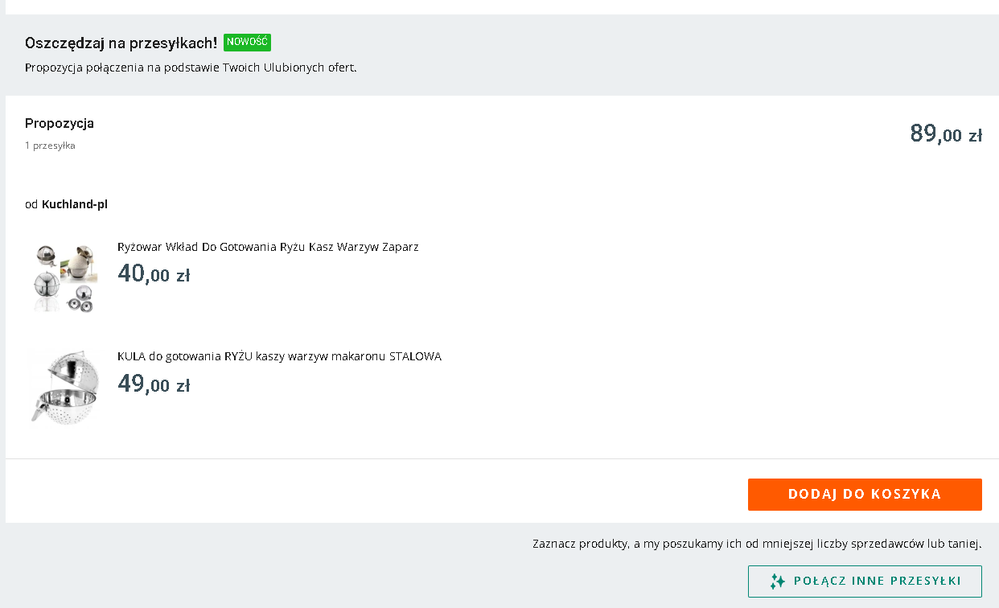Click the 1 przesyłka shipment label
The image size is (999, 608).
(50, 146)
